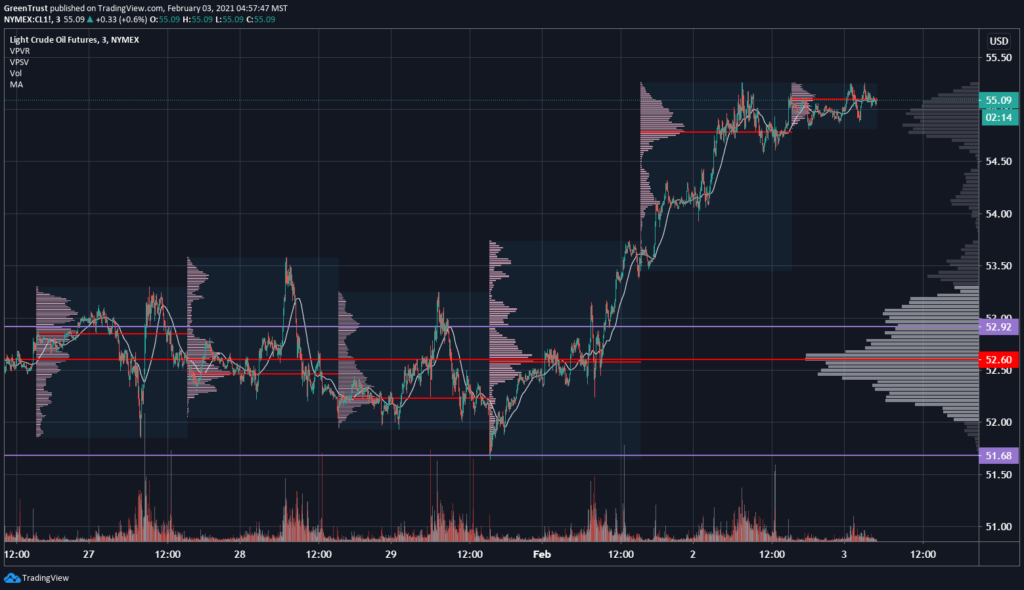Click the H:55.09 high value in header
This screenshot has height=590, width=1024.
197,20
